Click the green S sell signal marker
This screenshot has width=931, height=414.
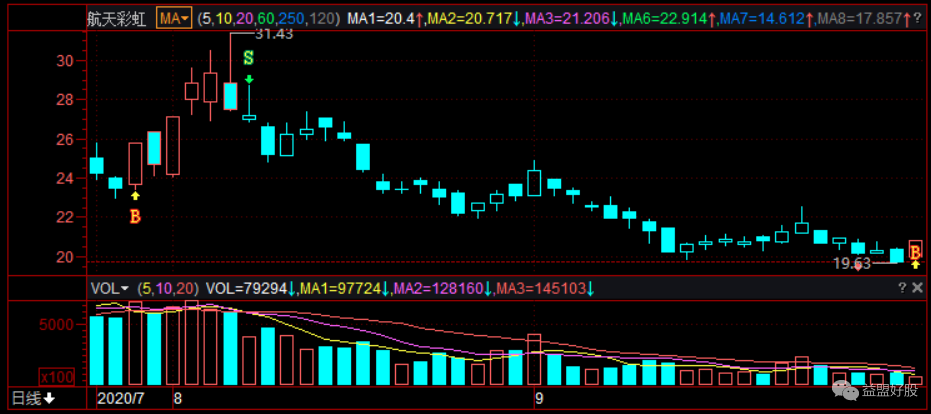[x=248, y=58]
